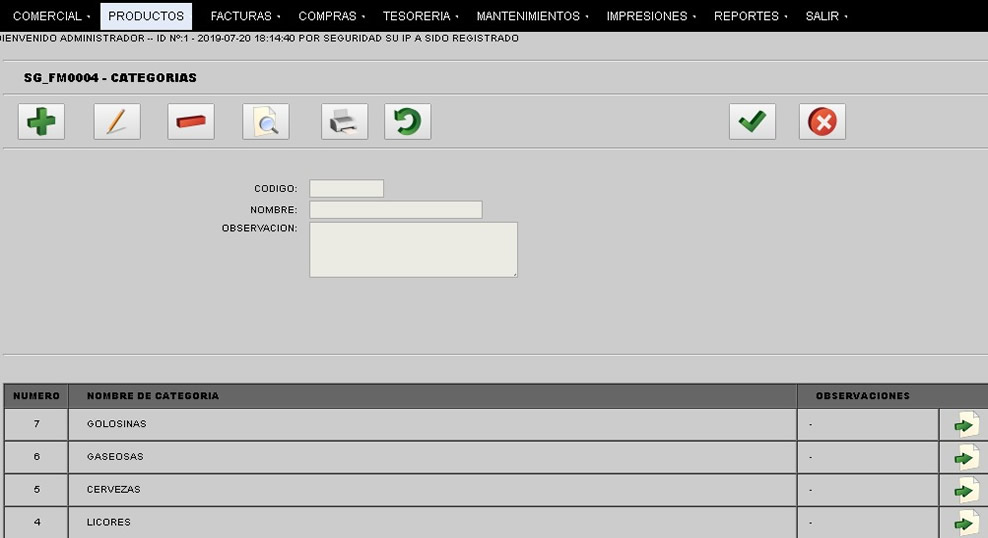Focus the OBSERVACION text area
The height and width of the screenshot is (538, 988).
(413, 249)
